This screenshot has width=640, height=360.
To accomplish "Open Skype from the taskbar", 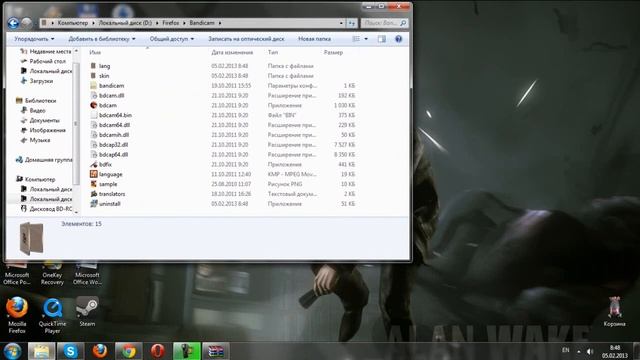I will pos(70,351).
